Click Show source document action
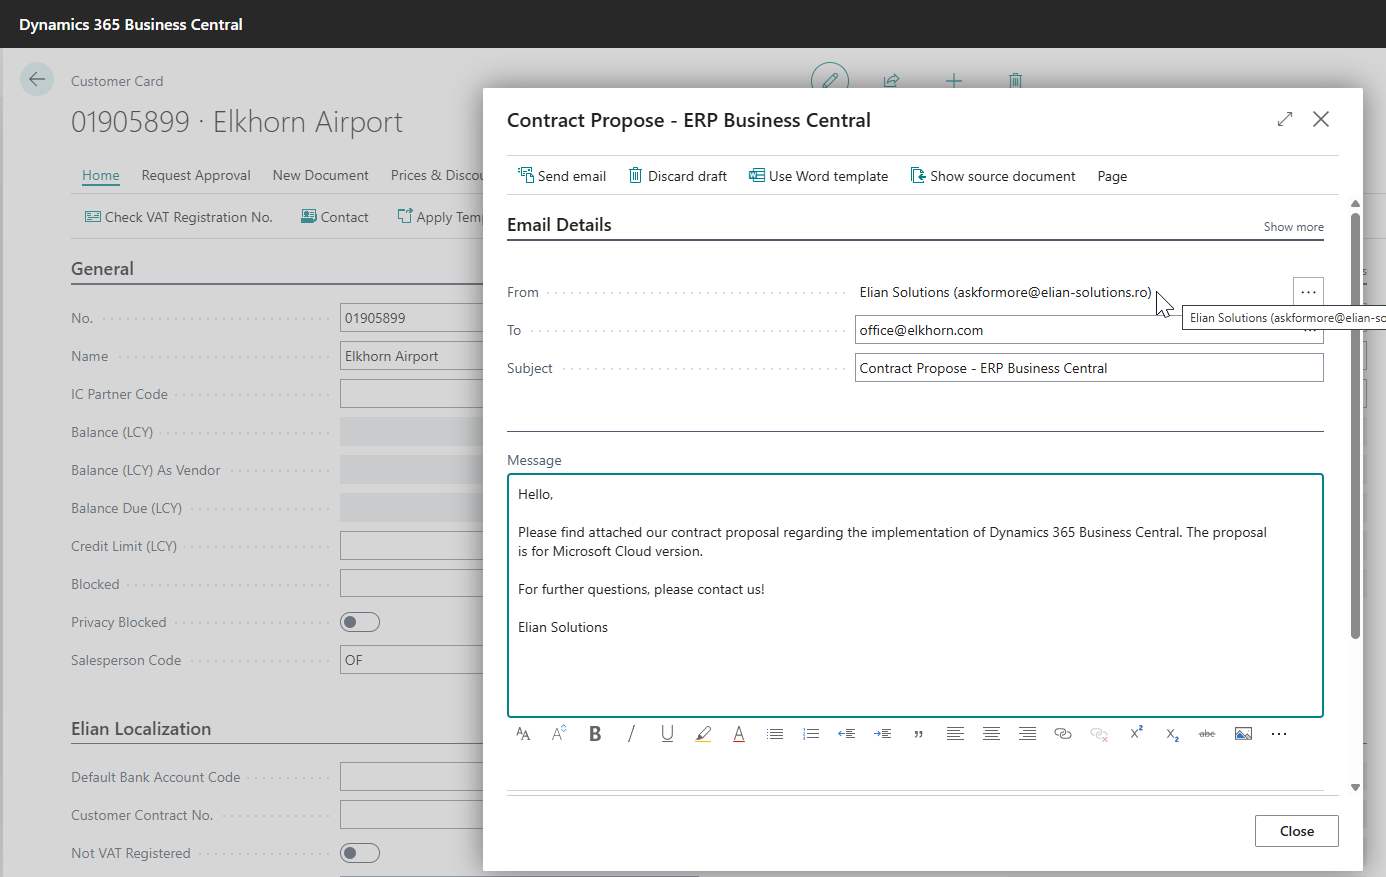This screenshot has height=877, width=1386. [993, 176]
